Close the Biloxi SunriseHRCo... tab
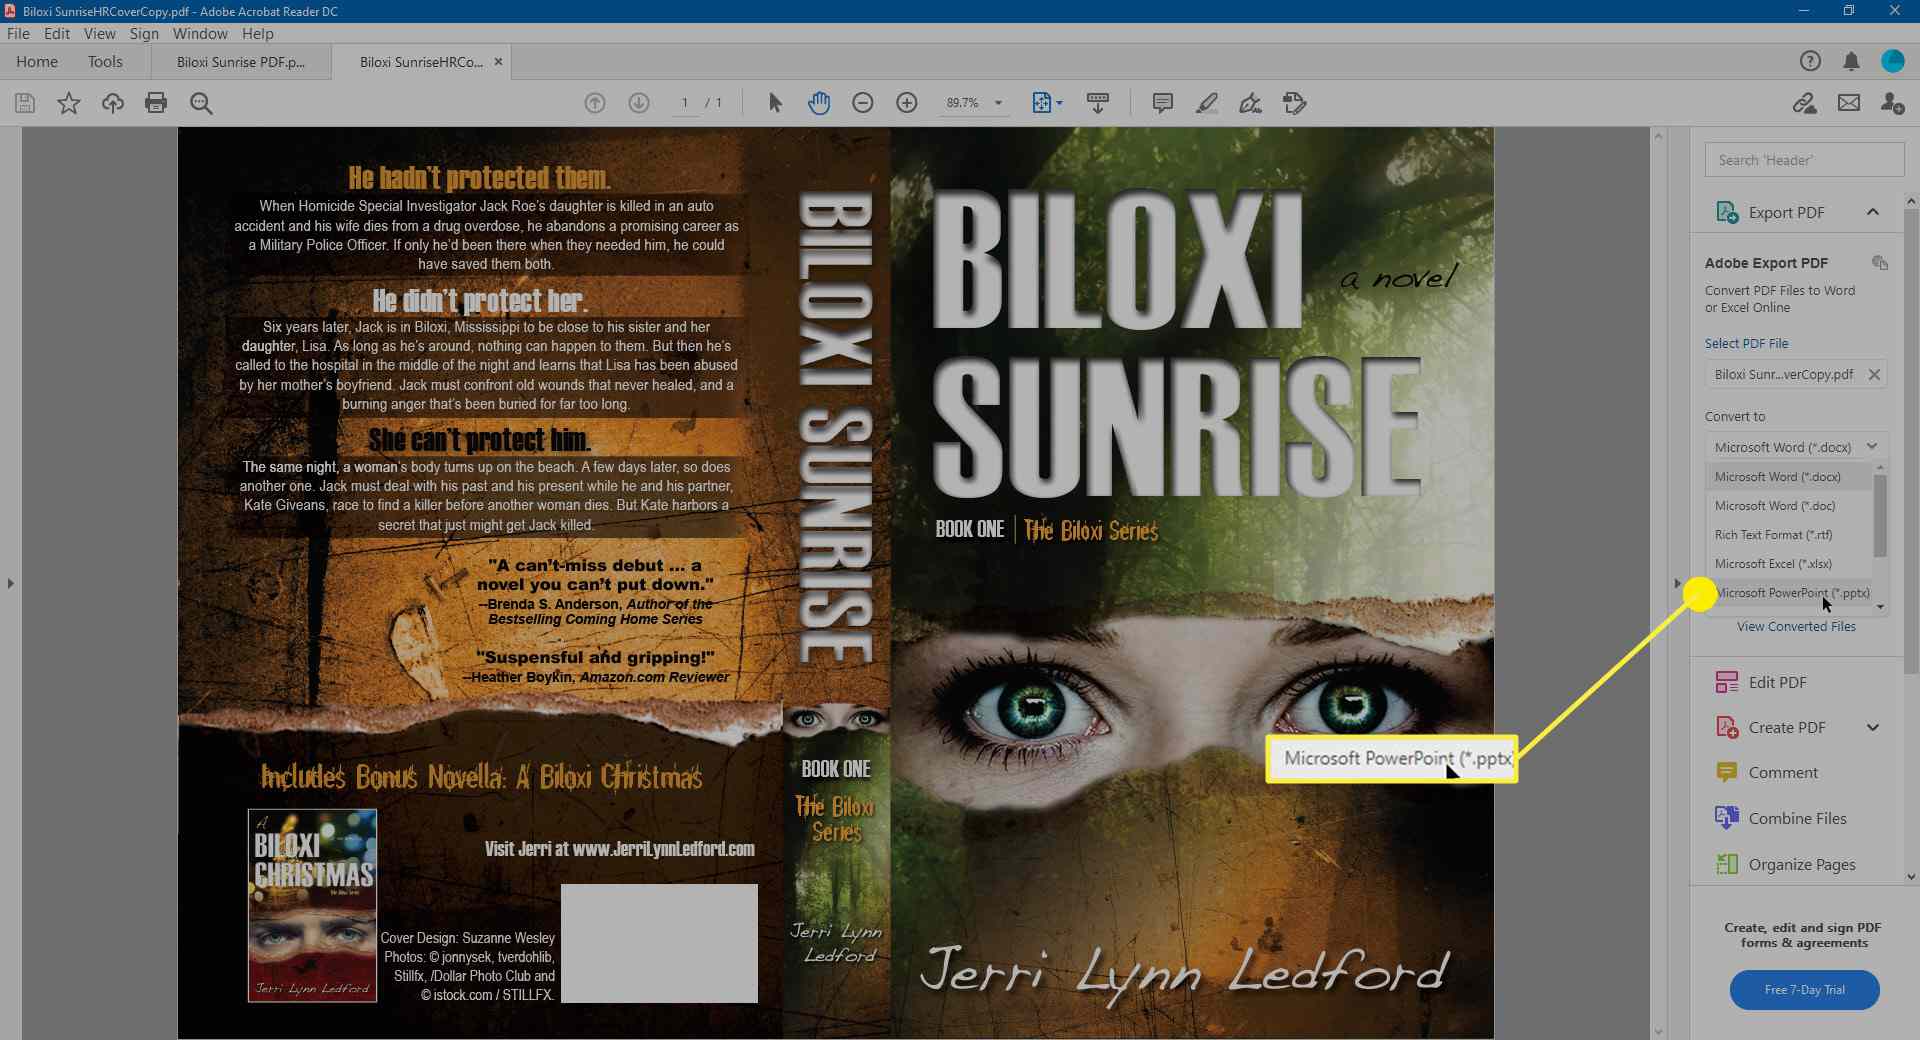The height and width of the screenshot is (1040, 1920). pyautogui.click(x=498, y=62)
